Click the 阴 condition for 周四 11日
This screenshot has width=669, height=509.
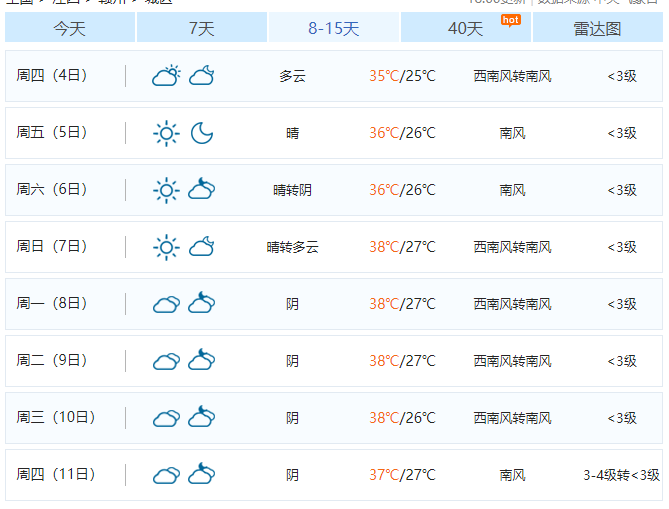coord(293,475)
